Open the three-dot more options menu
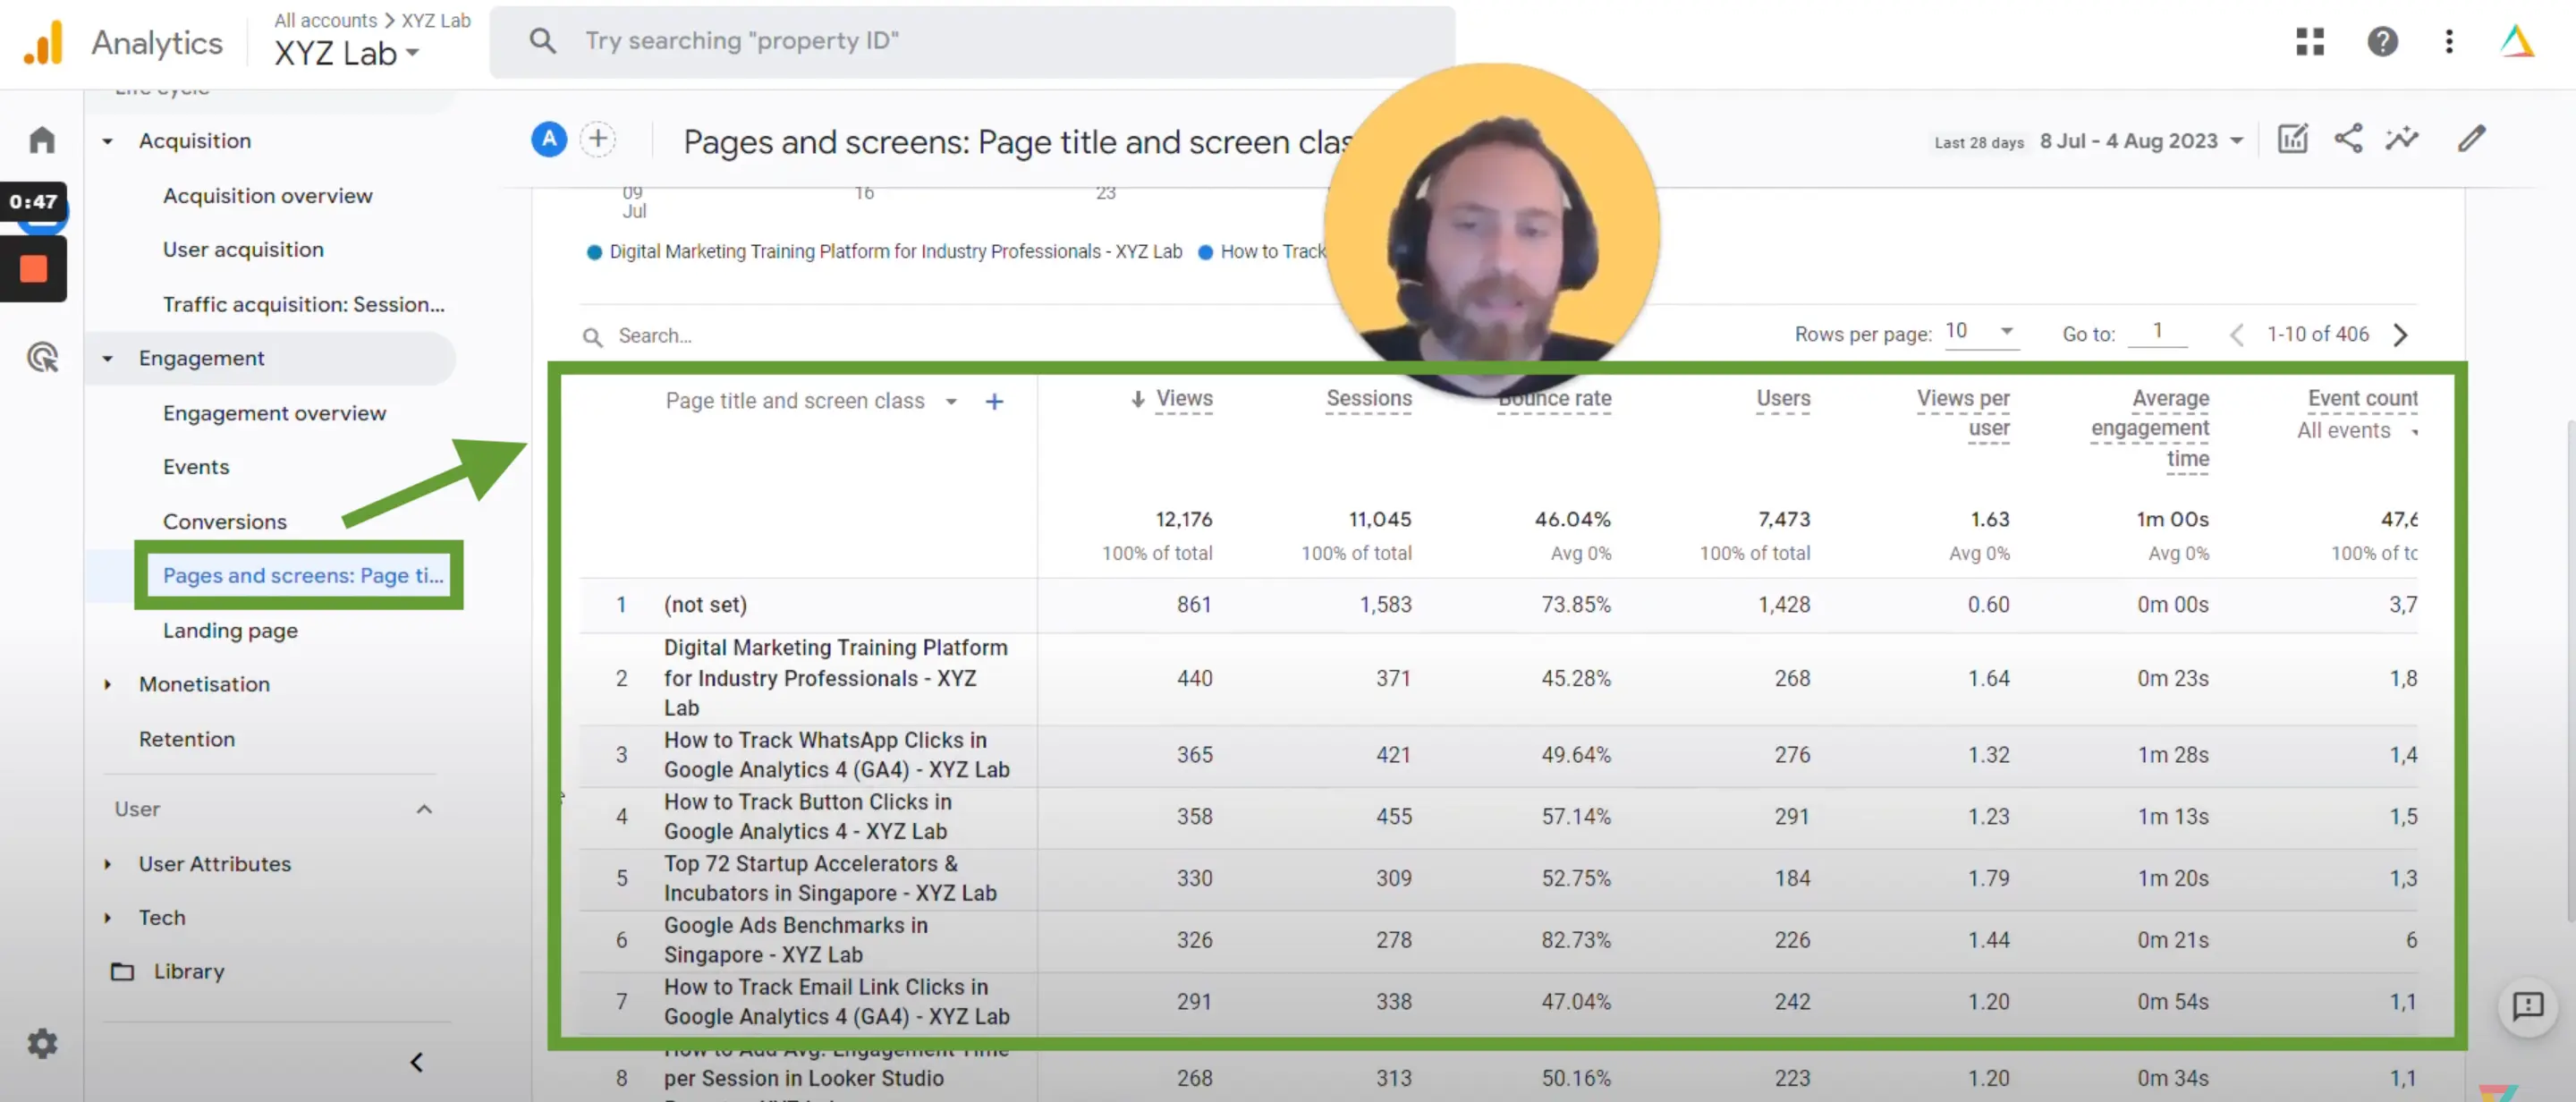The image size is (2576, 1102). tap(2449, 41)
